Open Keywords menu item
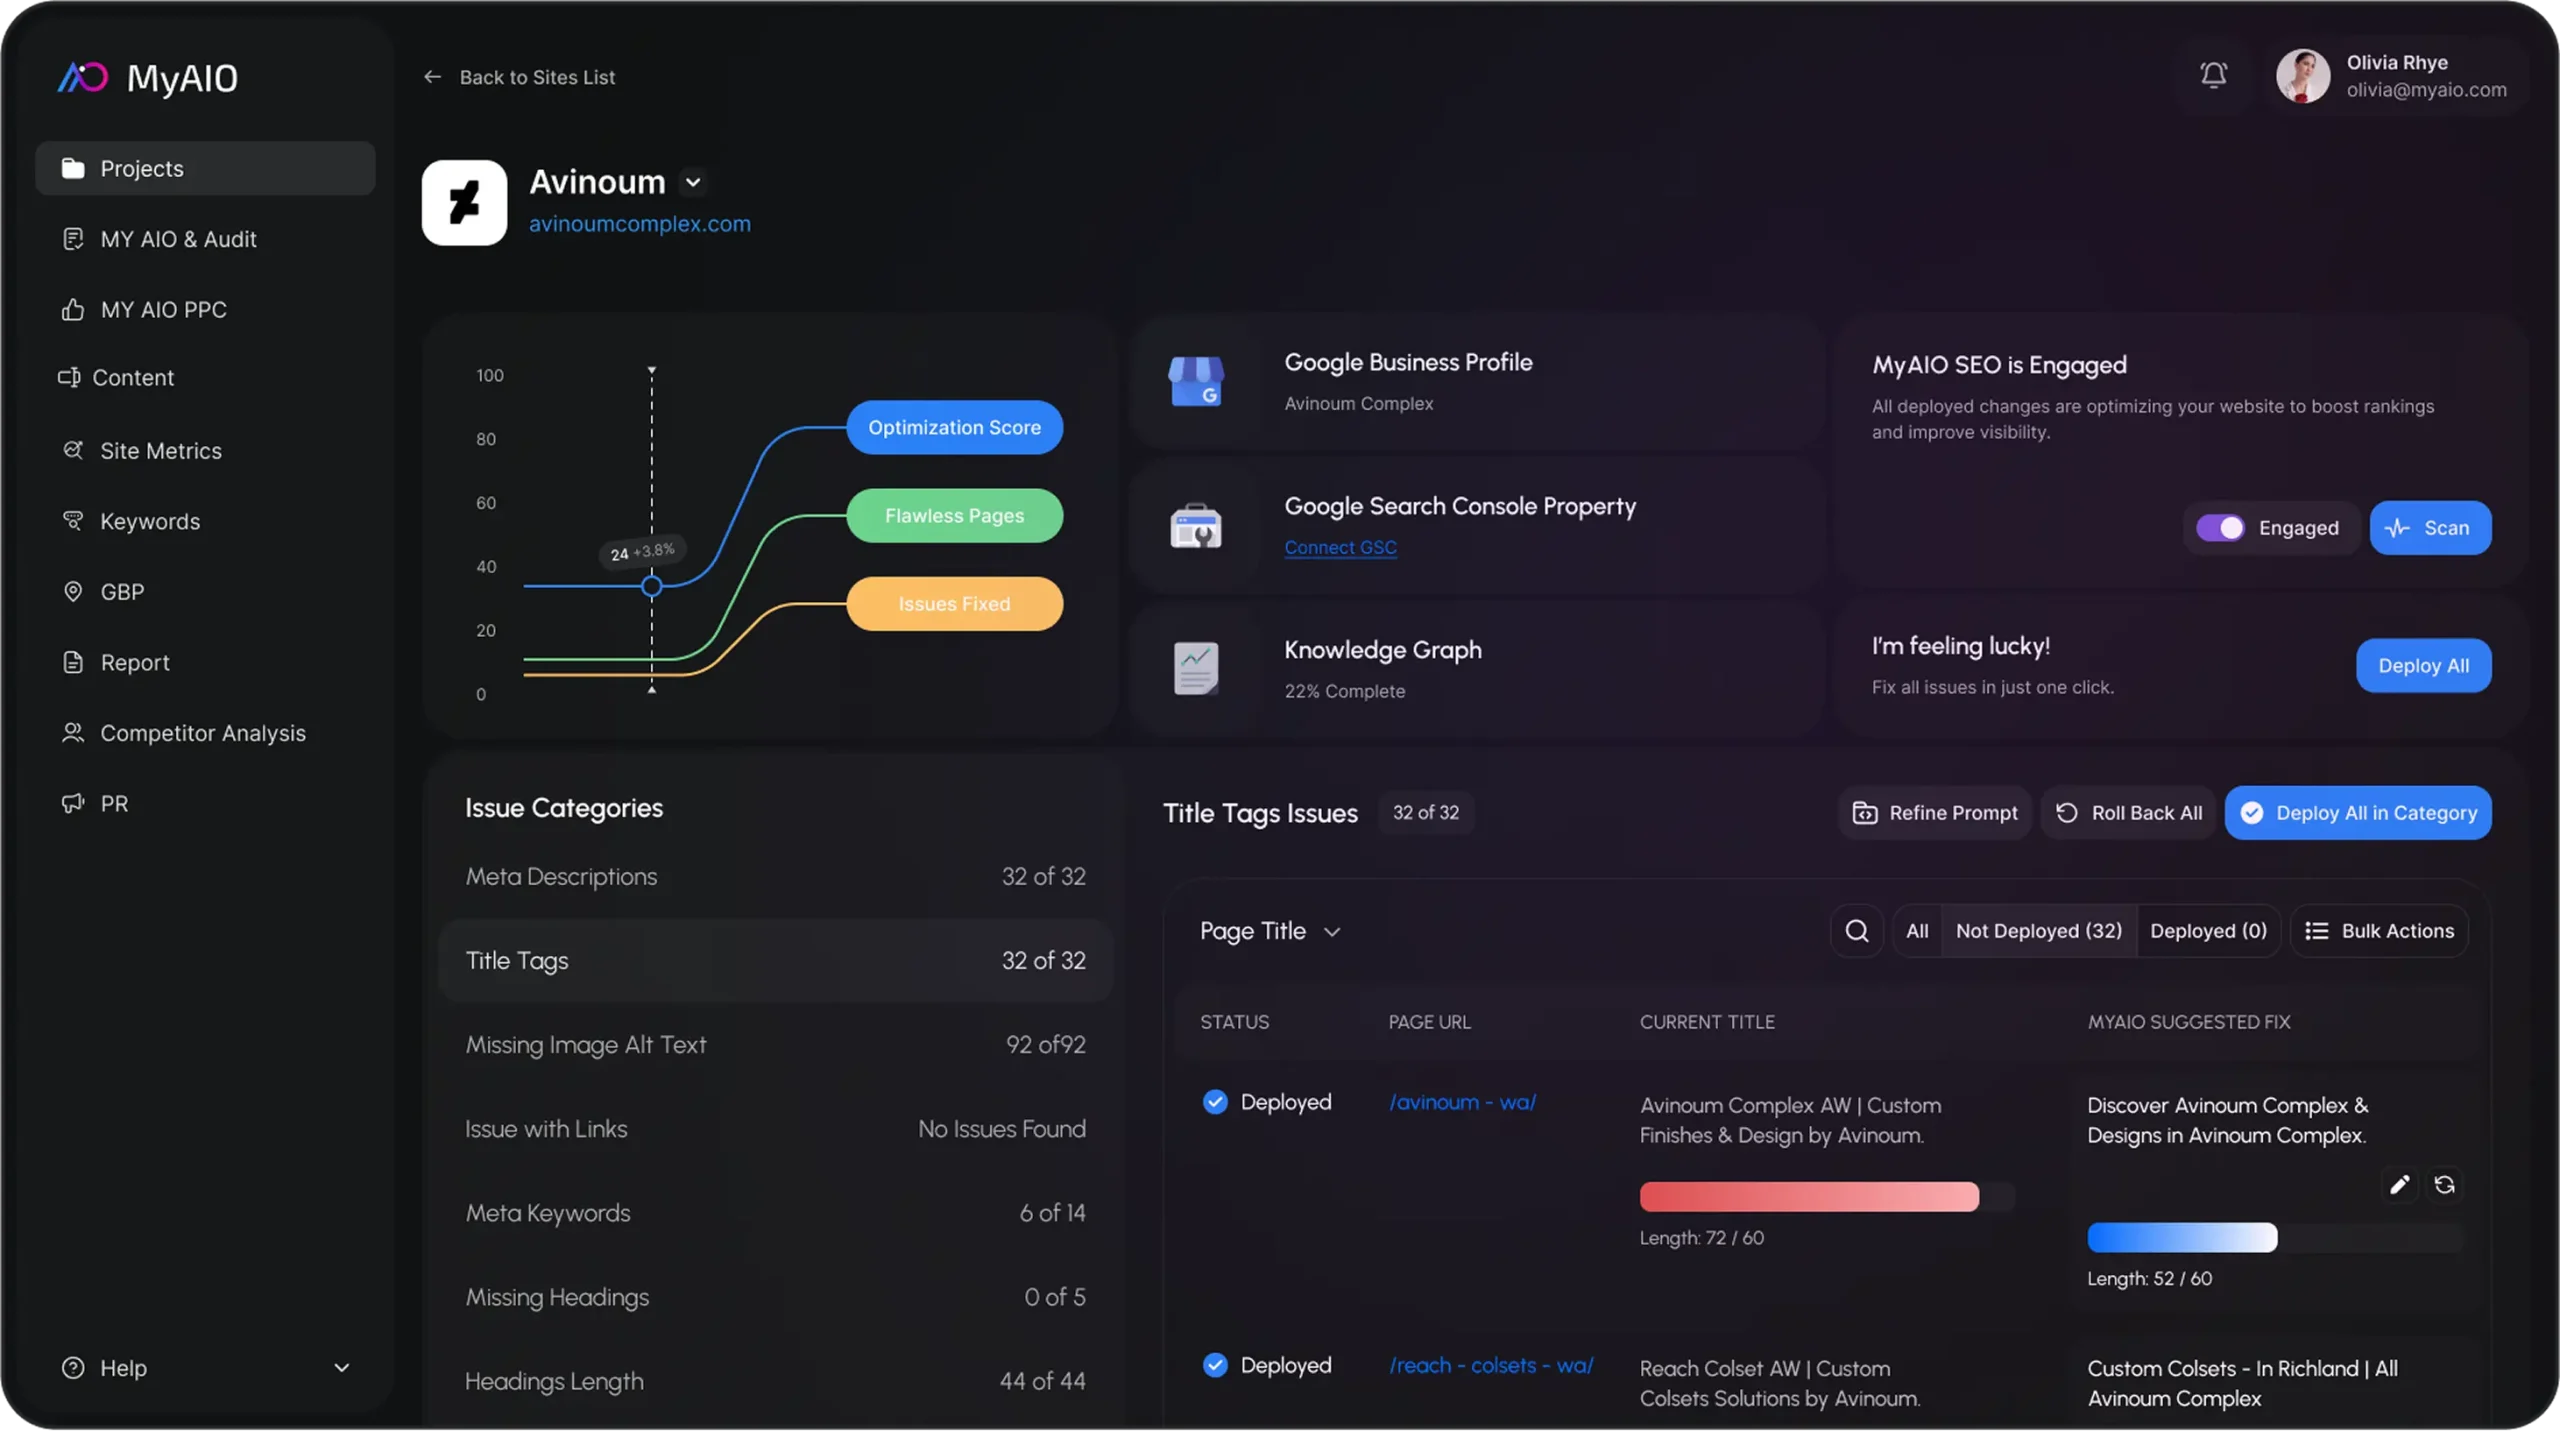 point(205,521)
